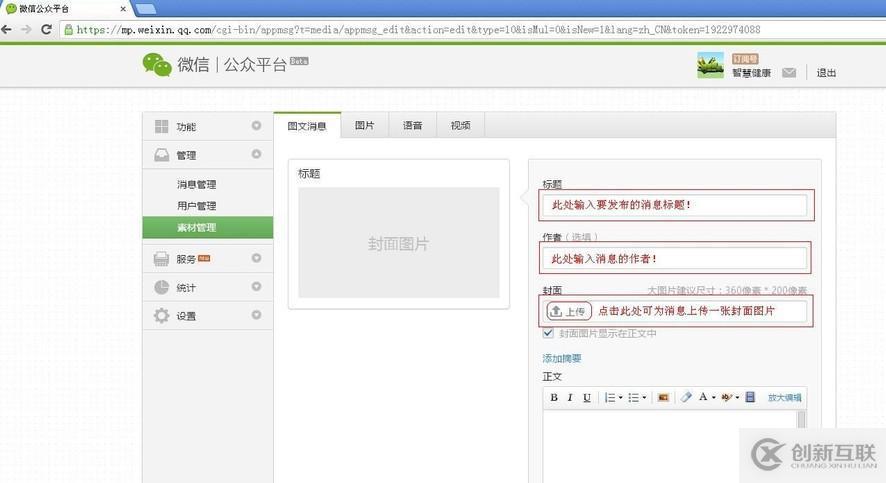
Task: Open font color dropdown arrow
Action: 714,398
